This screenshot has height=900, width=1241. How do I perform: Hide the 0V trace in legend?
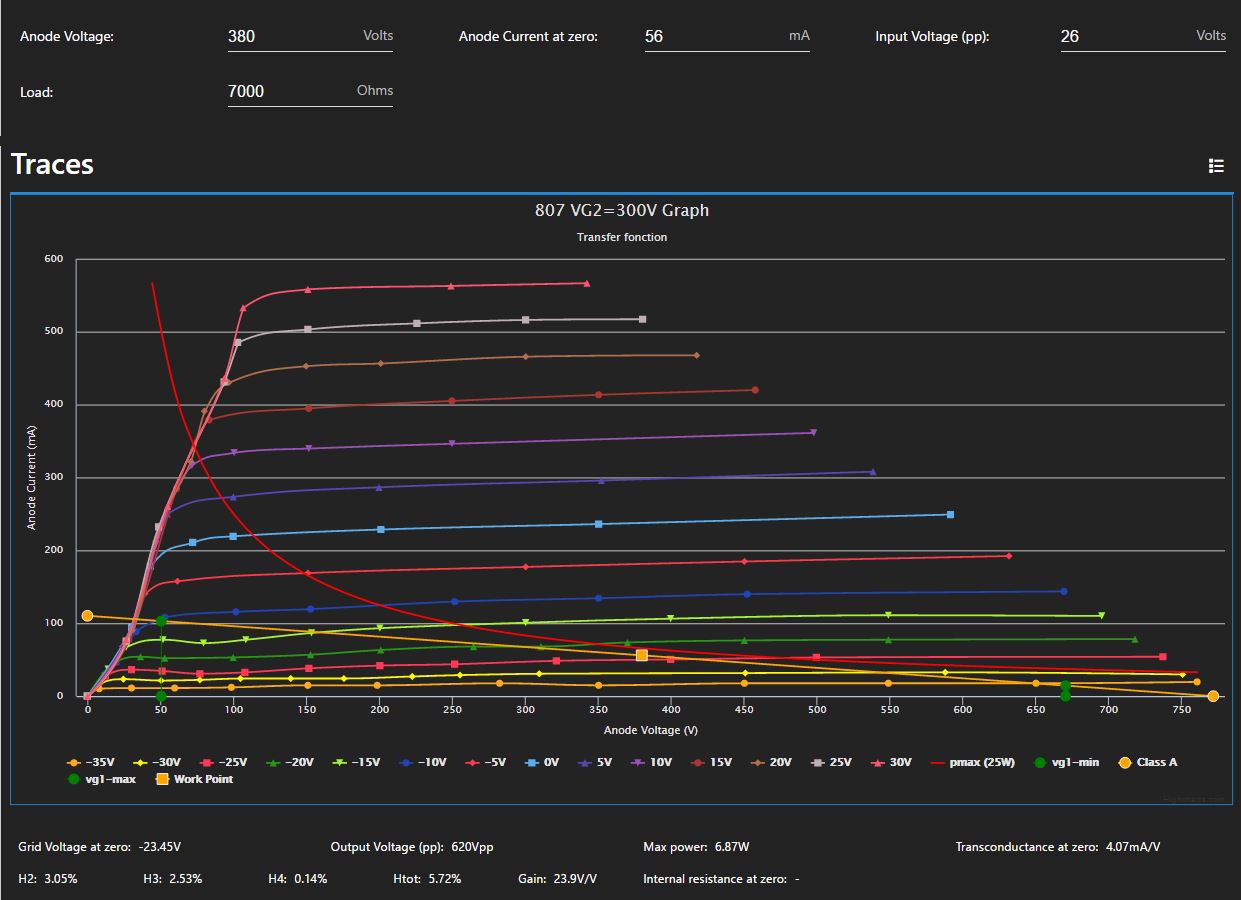pos(543,762)
